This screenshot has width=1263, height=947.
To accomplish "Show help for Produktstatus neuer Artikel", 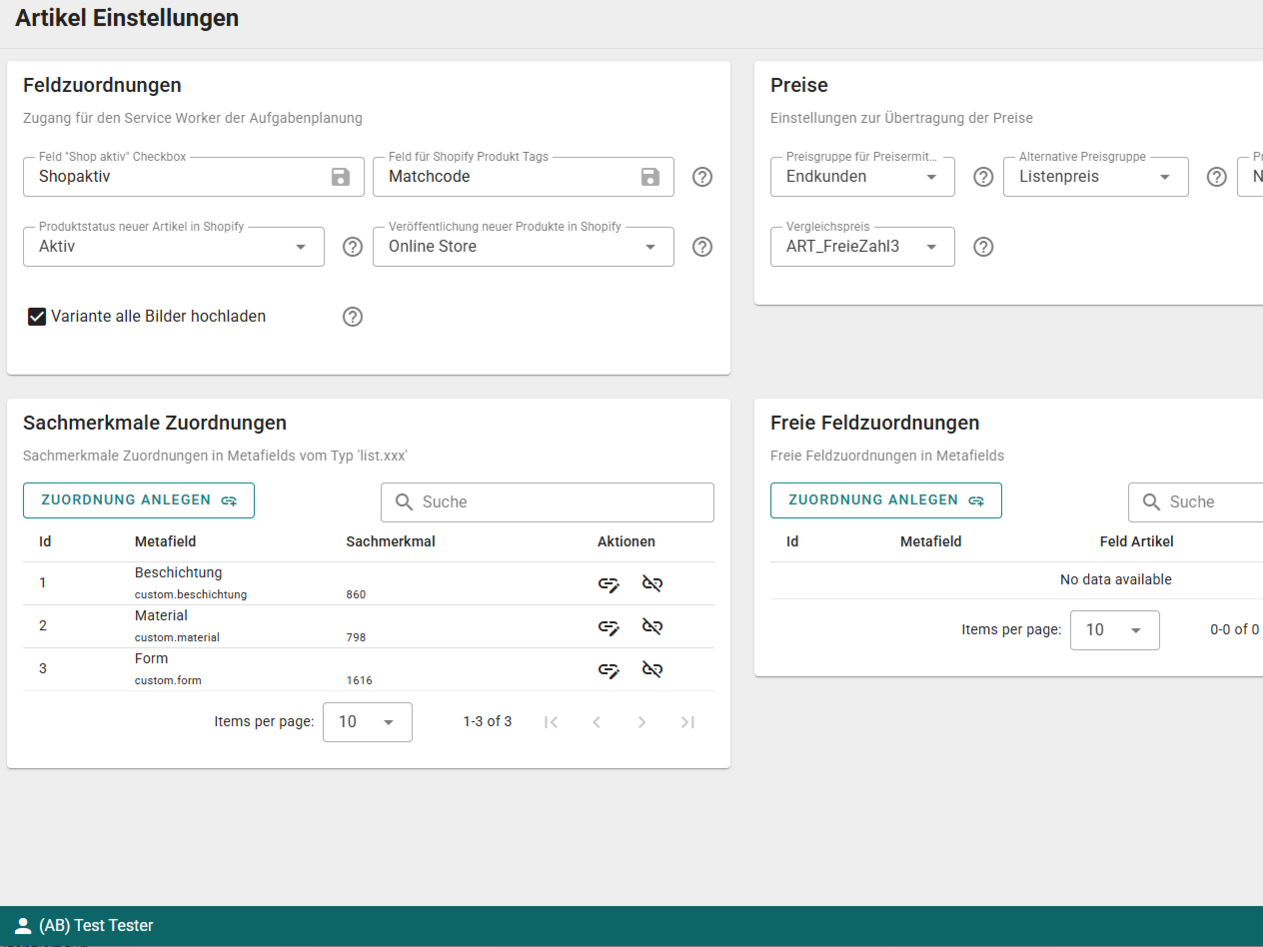I will (352, 247).
